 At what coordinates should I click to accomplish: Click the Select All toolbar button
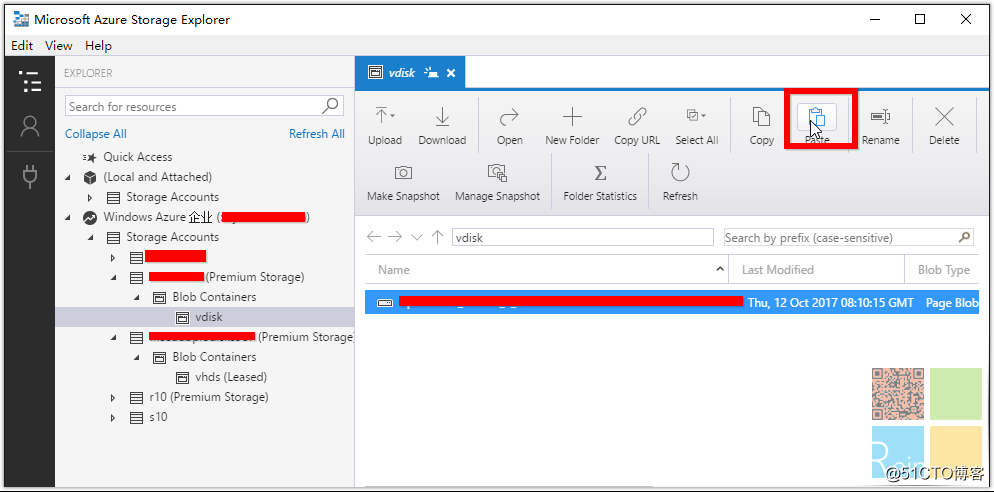tap(697, 126)
